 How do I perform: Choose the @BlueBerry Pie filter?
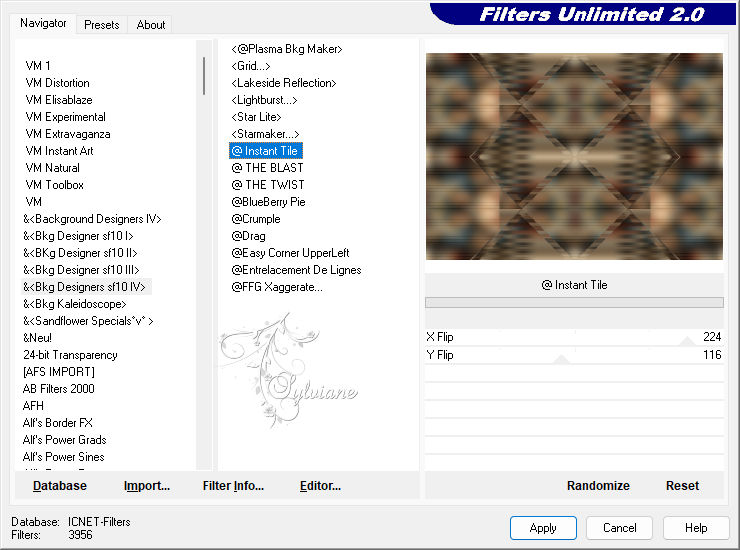tap(269, 202)
